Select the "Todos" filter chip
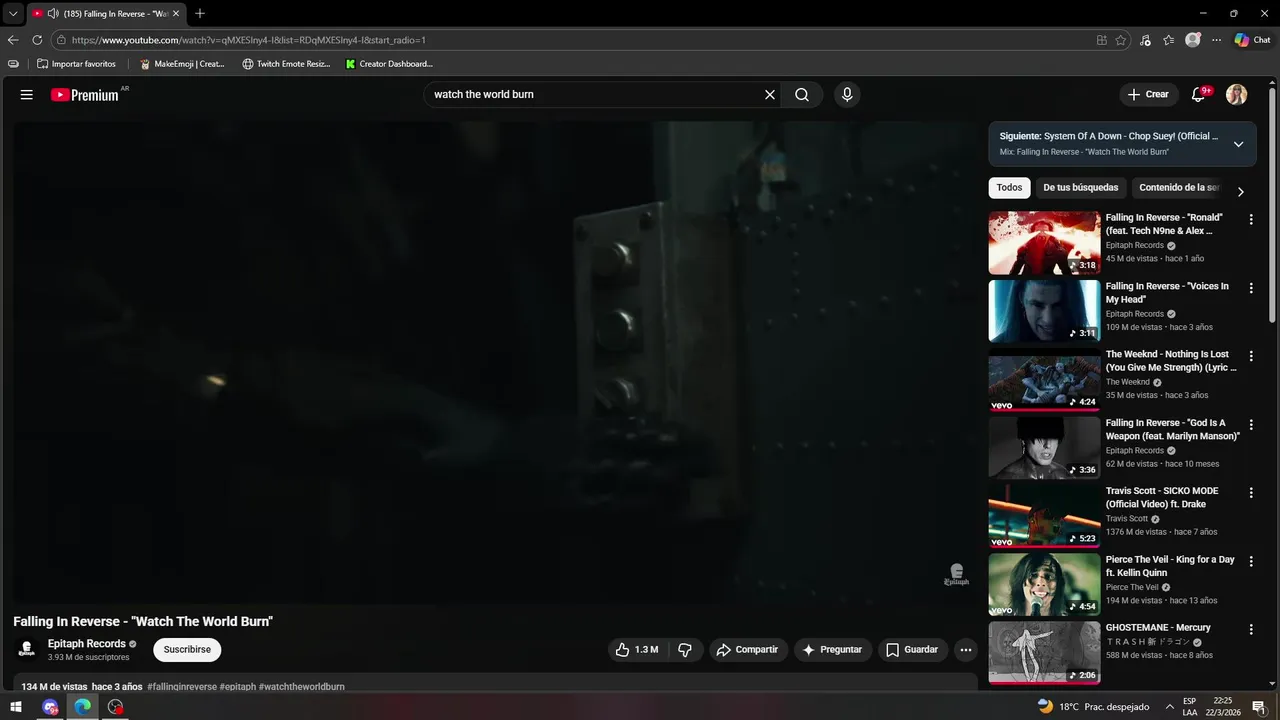Image resolution: width=1280 pixels, height=720 pixels. point(1009,187)
